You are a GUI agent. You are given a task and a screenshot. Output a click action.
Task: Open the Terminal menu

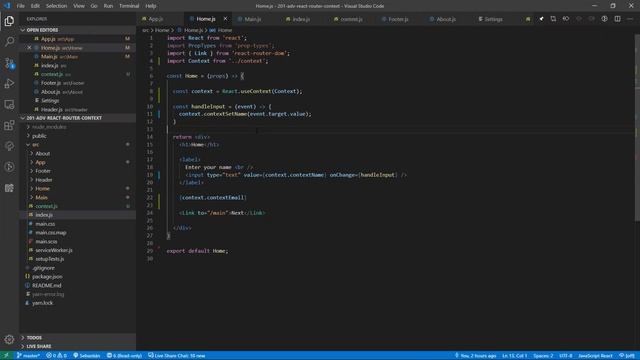click(129, 6)
